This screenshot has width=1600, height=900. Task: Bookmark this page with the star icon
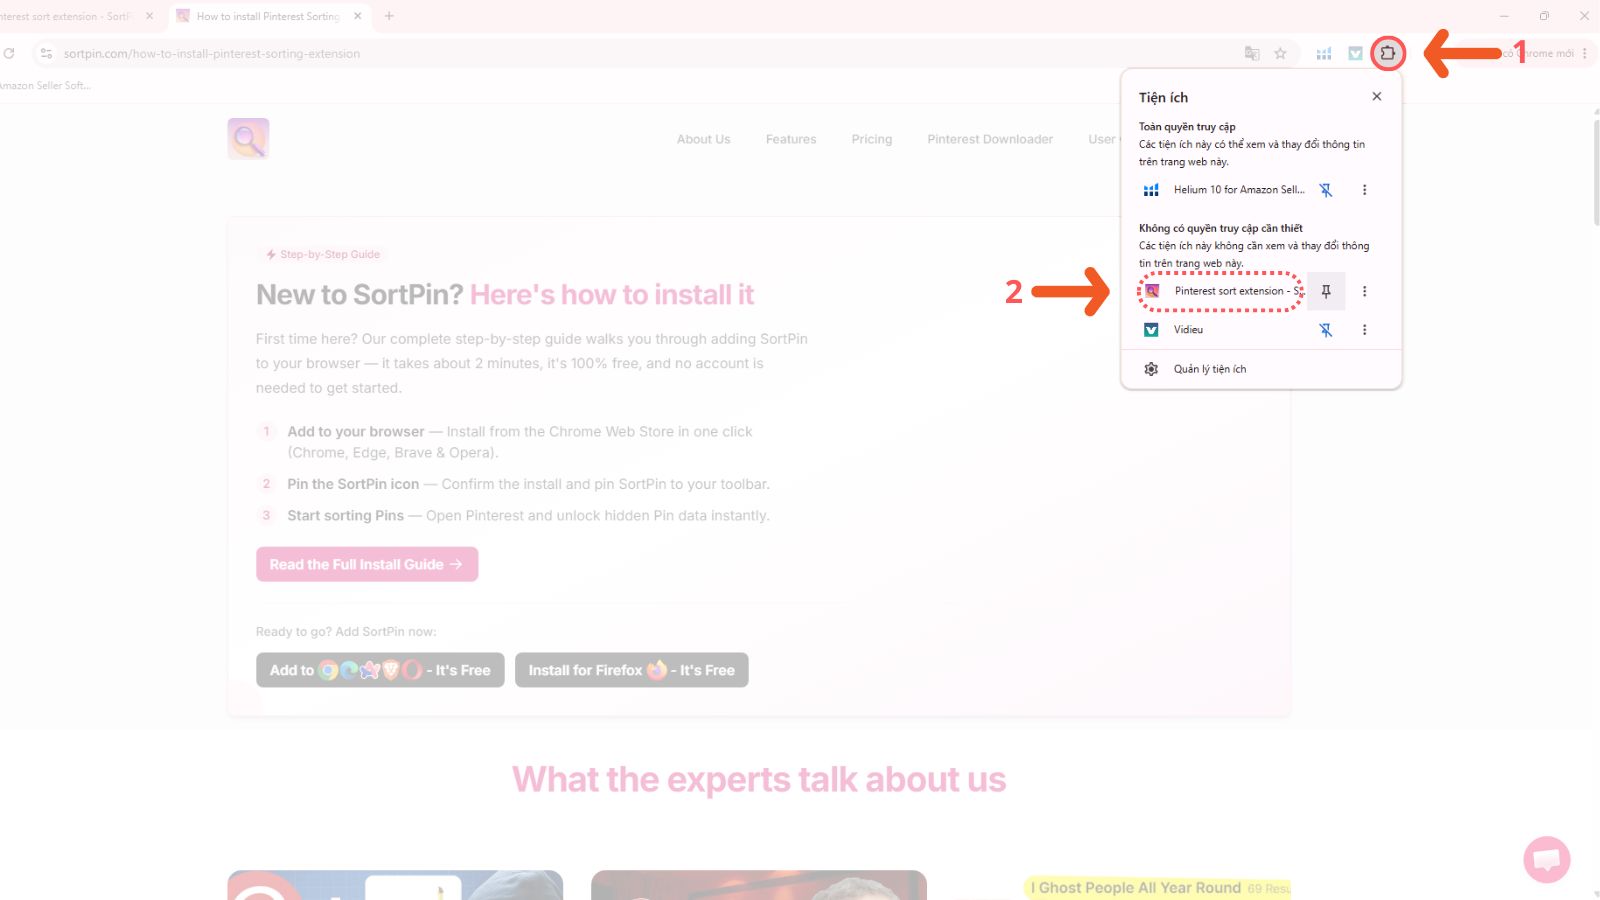tap(1280, 54)
